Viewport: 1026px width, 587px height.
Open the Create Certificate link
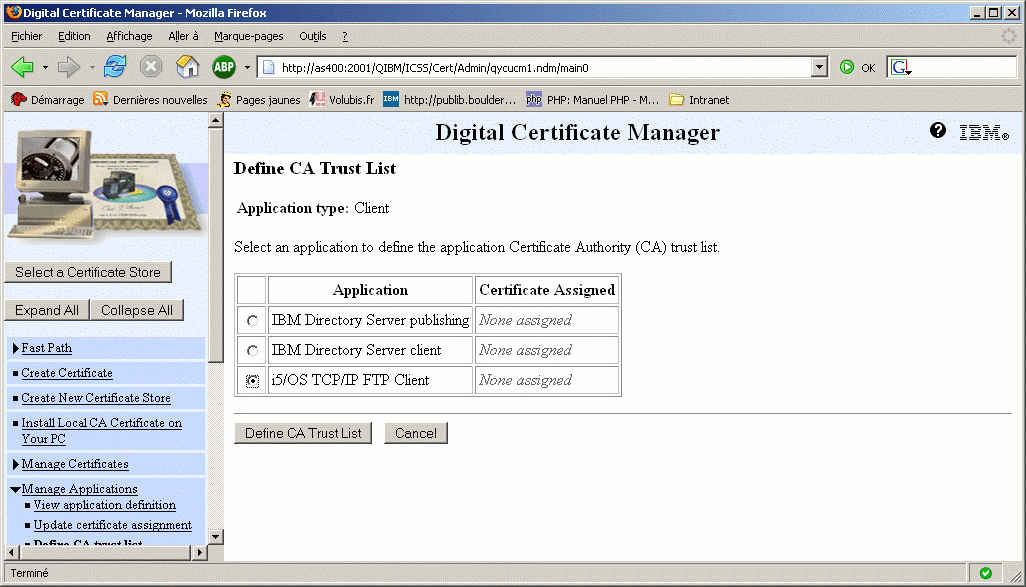coord(67,373)
